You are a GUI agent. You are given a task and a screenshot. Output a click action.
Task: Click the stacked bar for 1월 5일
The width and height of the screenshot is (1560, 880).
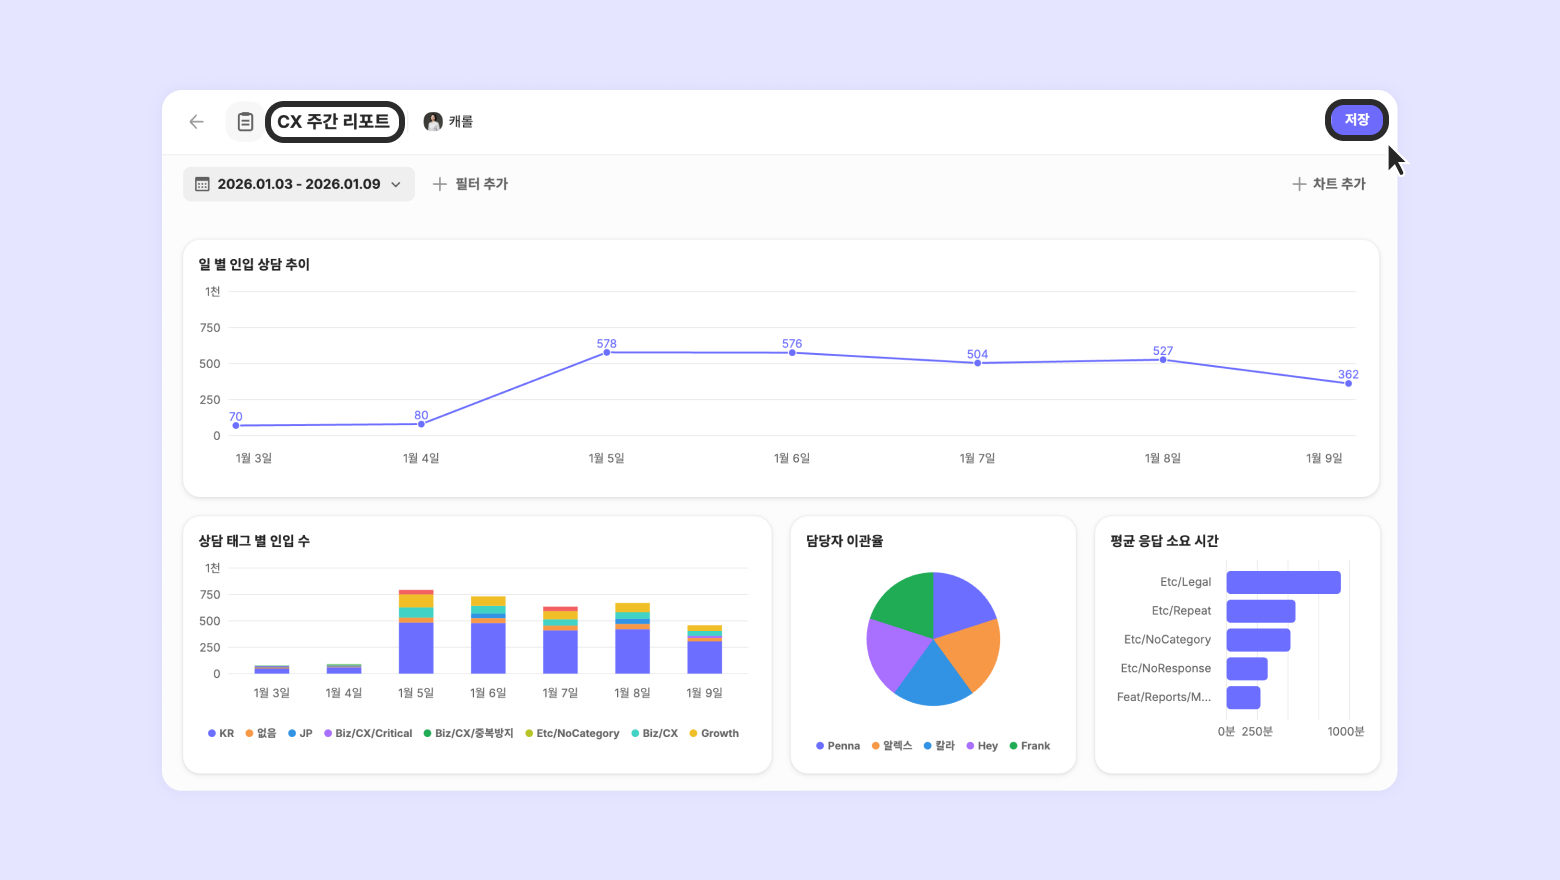(x=416, y=632)
